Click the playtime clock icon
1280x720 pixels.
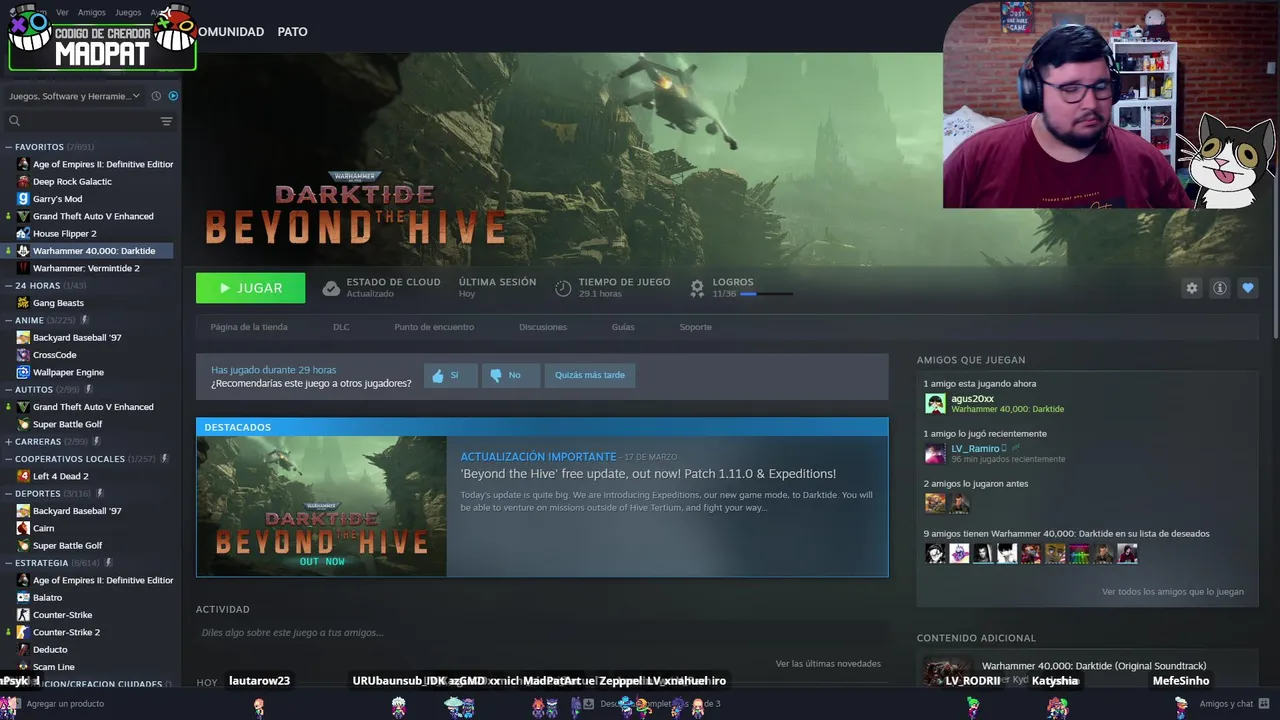point(563,288)
